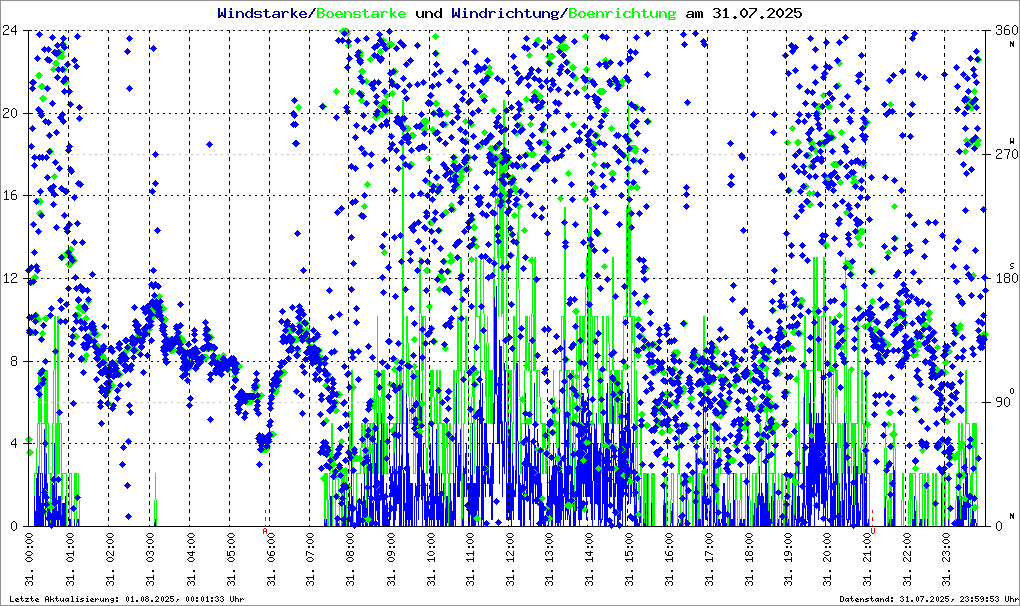Click the time label '31. 14:00'

(x=590, y=559)
